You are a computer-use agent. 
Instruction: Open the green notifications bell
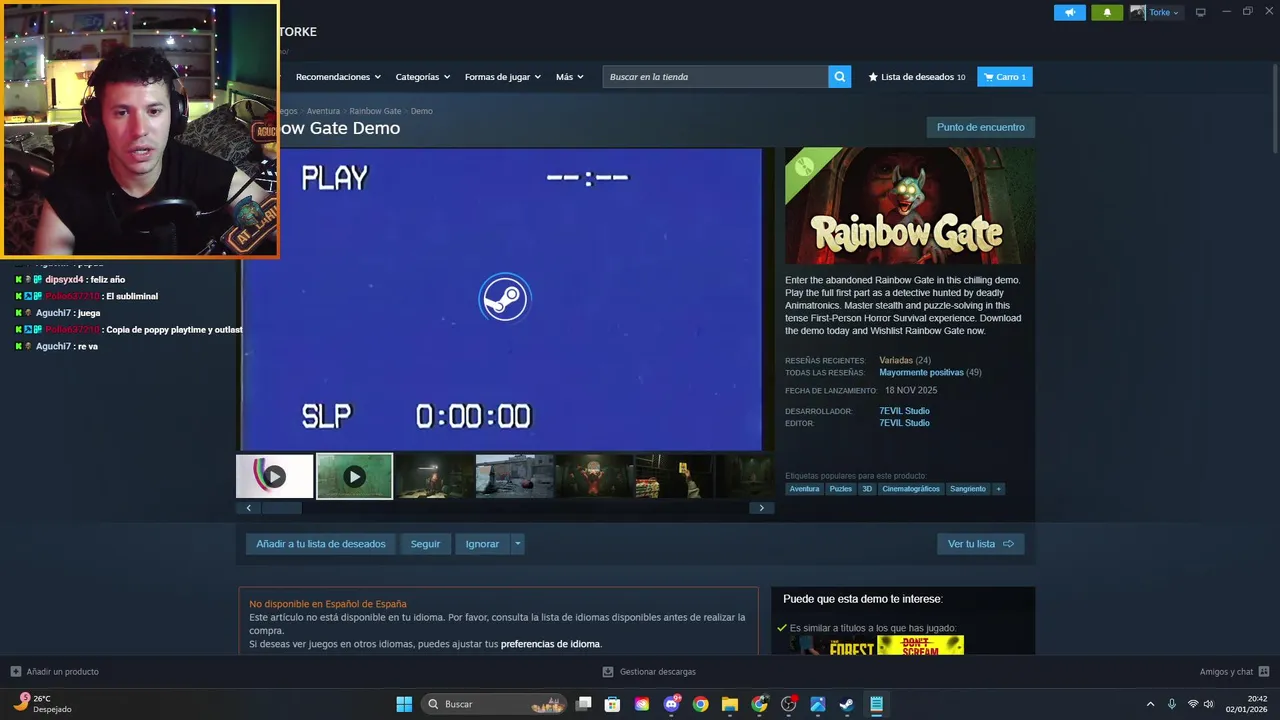(x=1107, y=13)
